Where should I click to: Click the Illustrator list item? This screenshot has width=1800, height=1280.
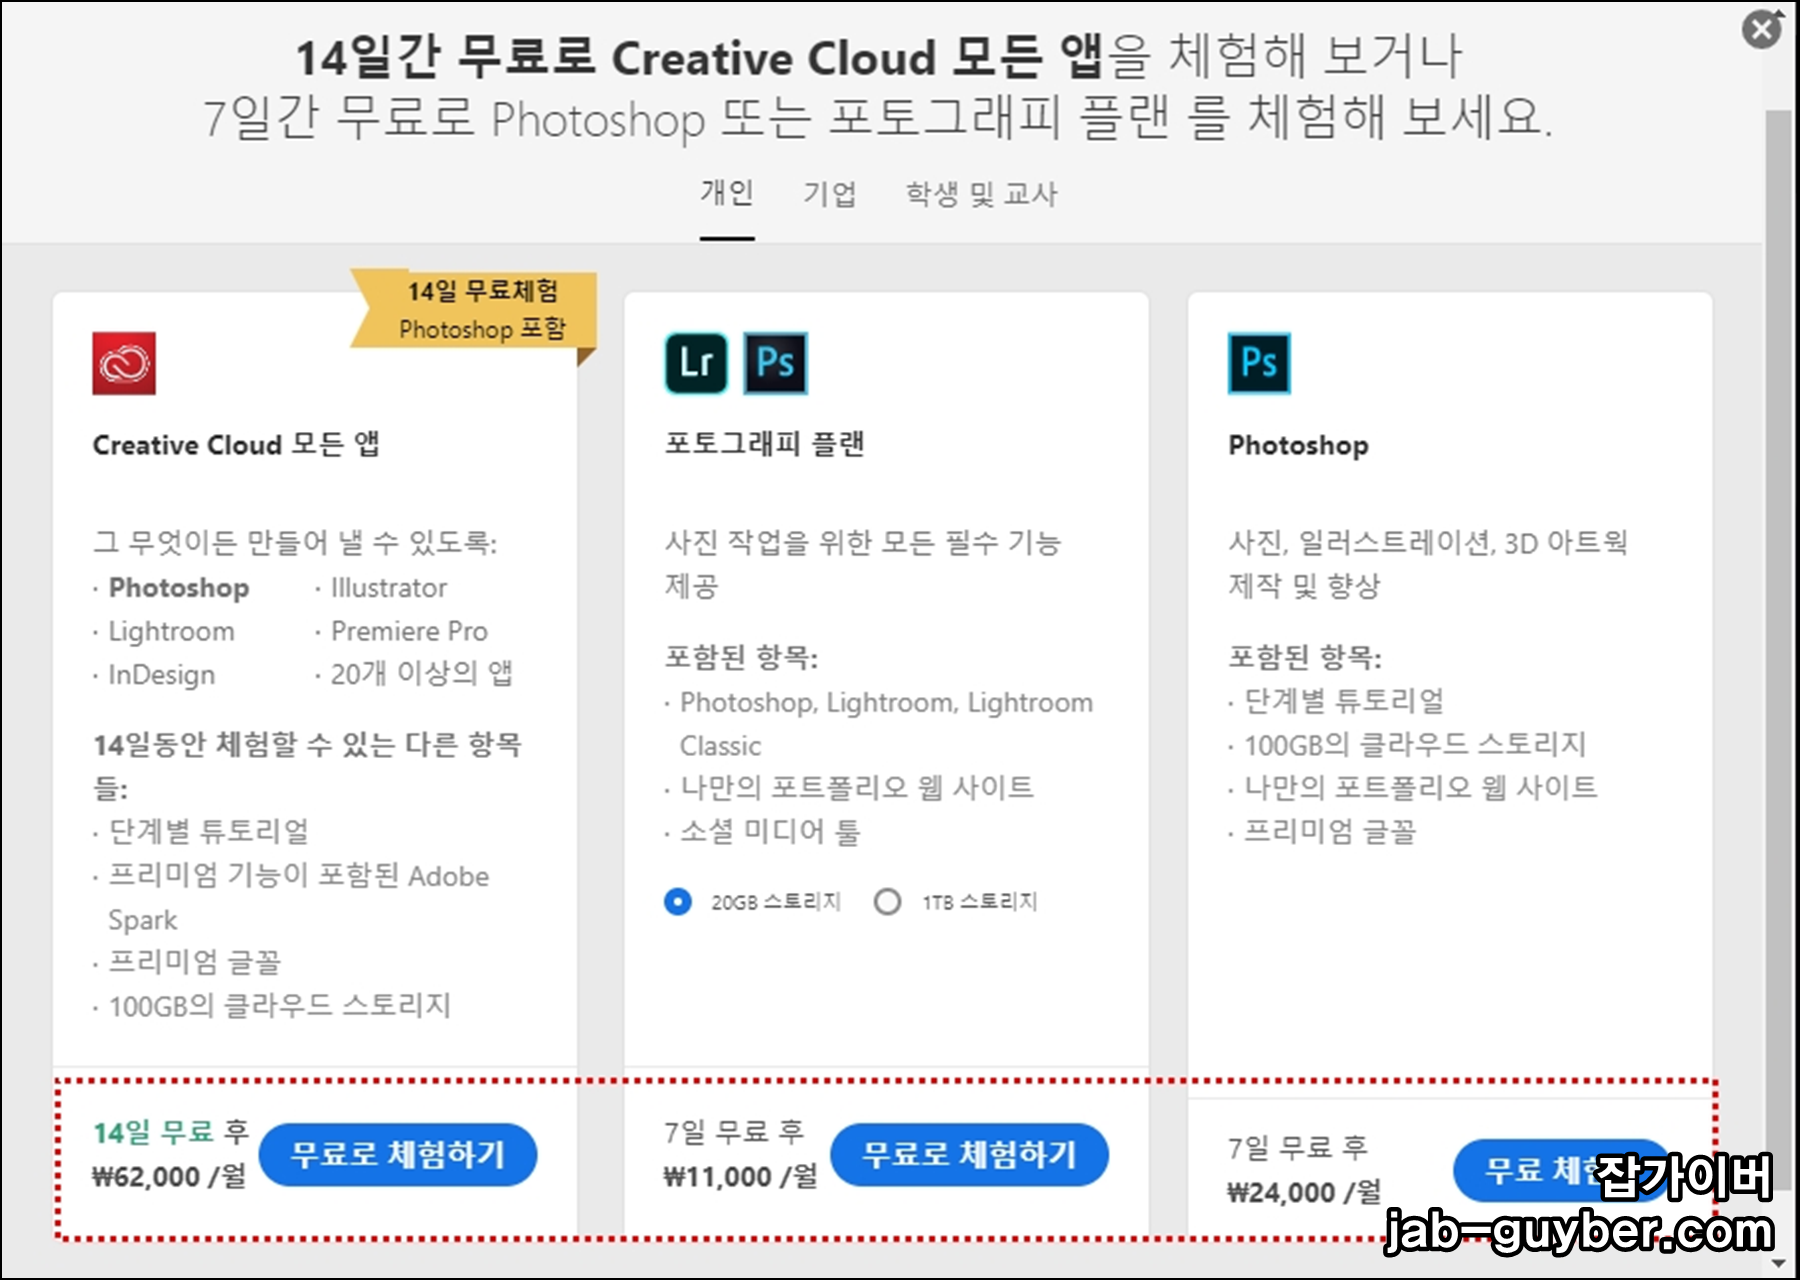pos(389,588)
